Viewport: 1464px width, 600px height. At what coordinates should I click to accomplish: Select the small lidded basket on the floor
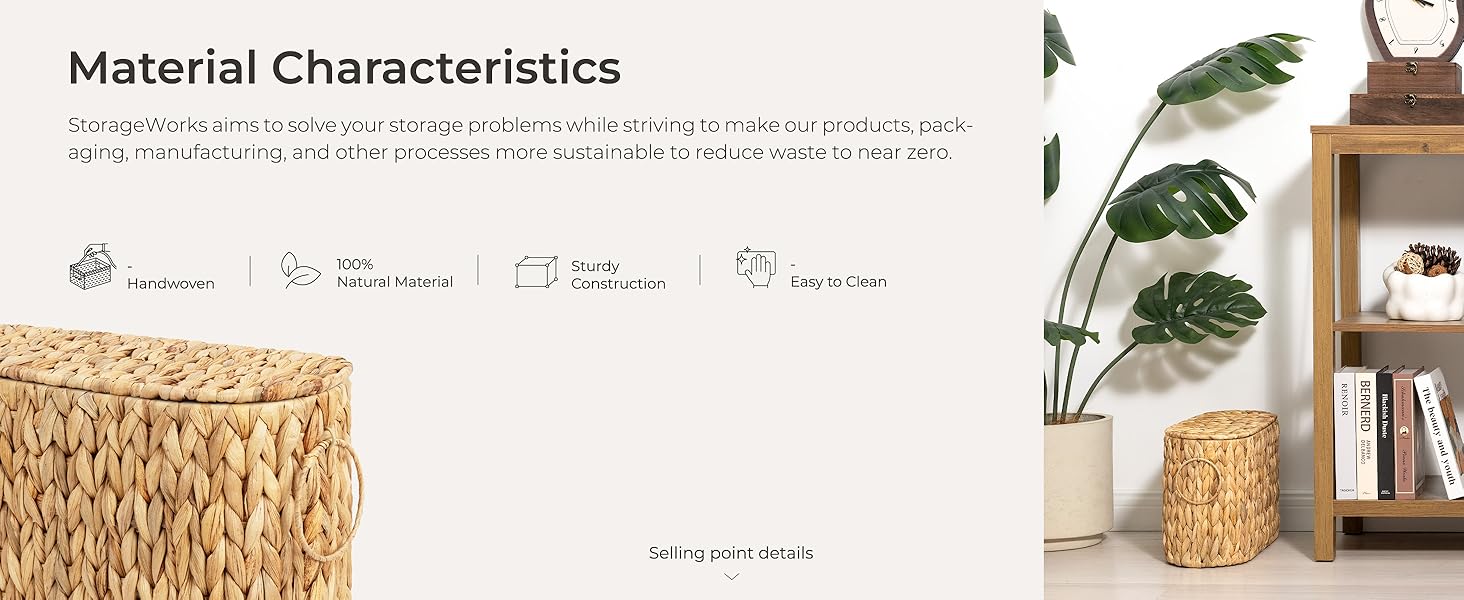tap(1221, 488)
